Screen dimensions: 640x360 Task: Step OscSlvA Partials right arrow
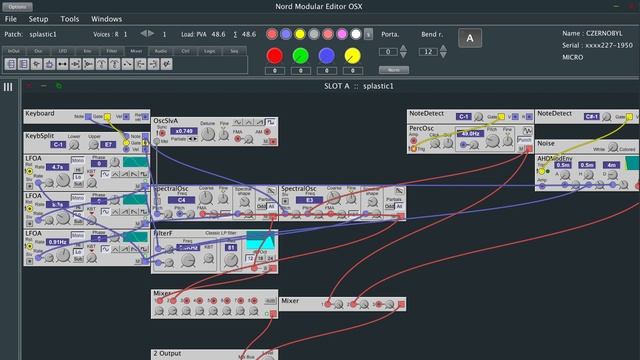(195, 139)
